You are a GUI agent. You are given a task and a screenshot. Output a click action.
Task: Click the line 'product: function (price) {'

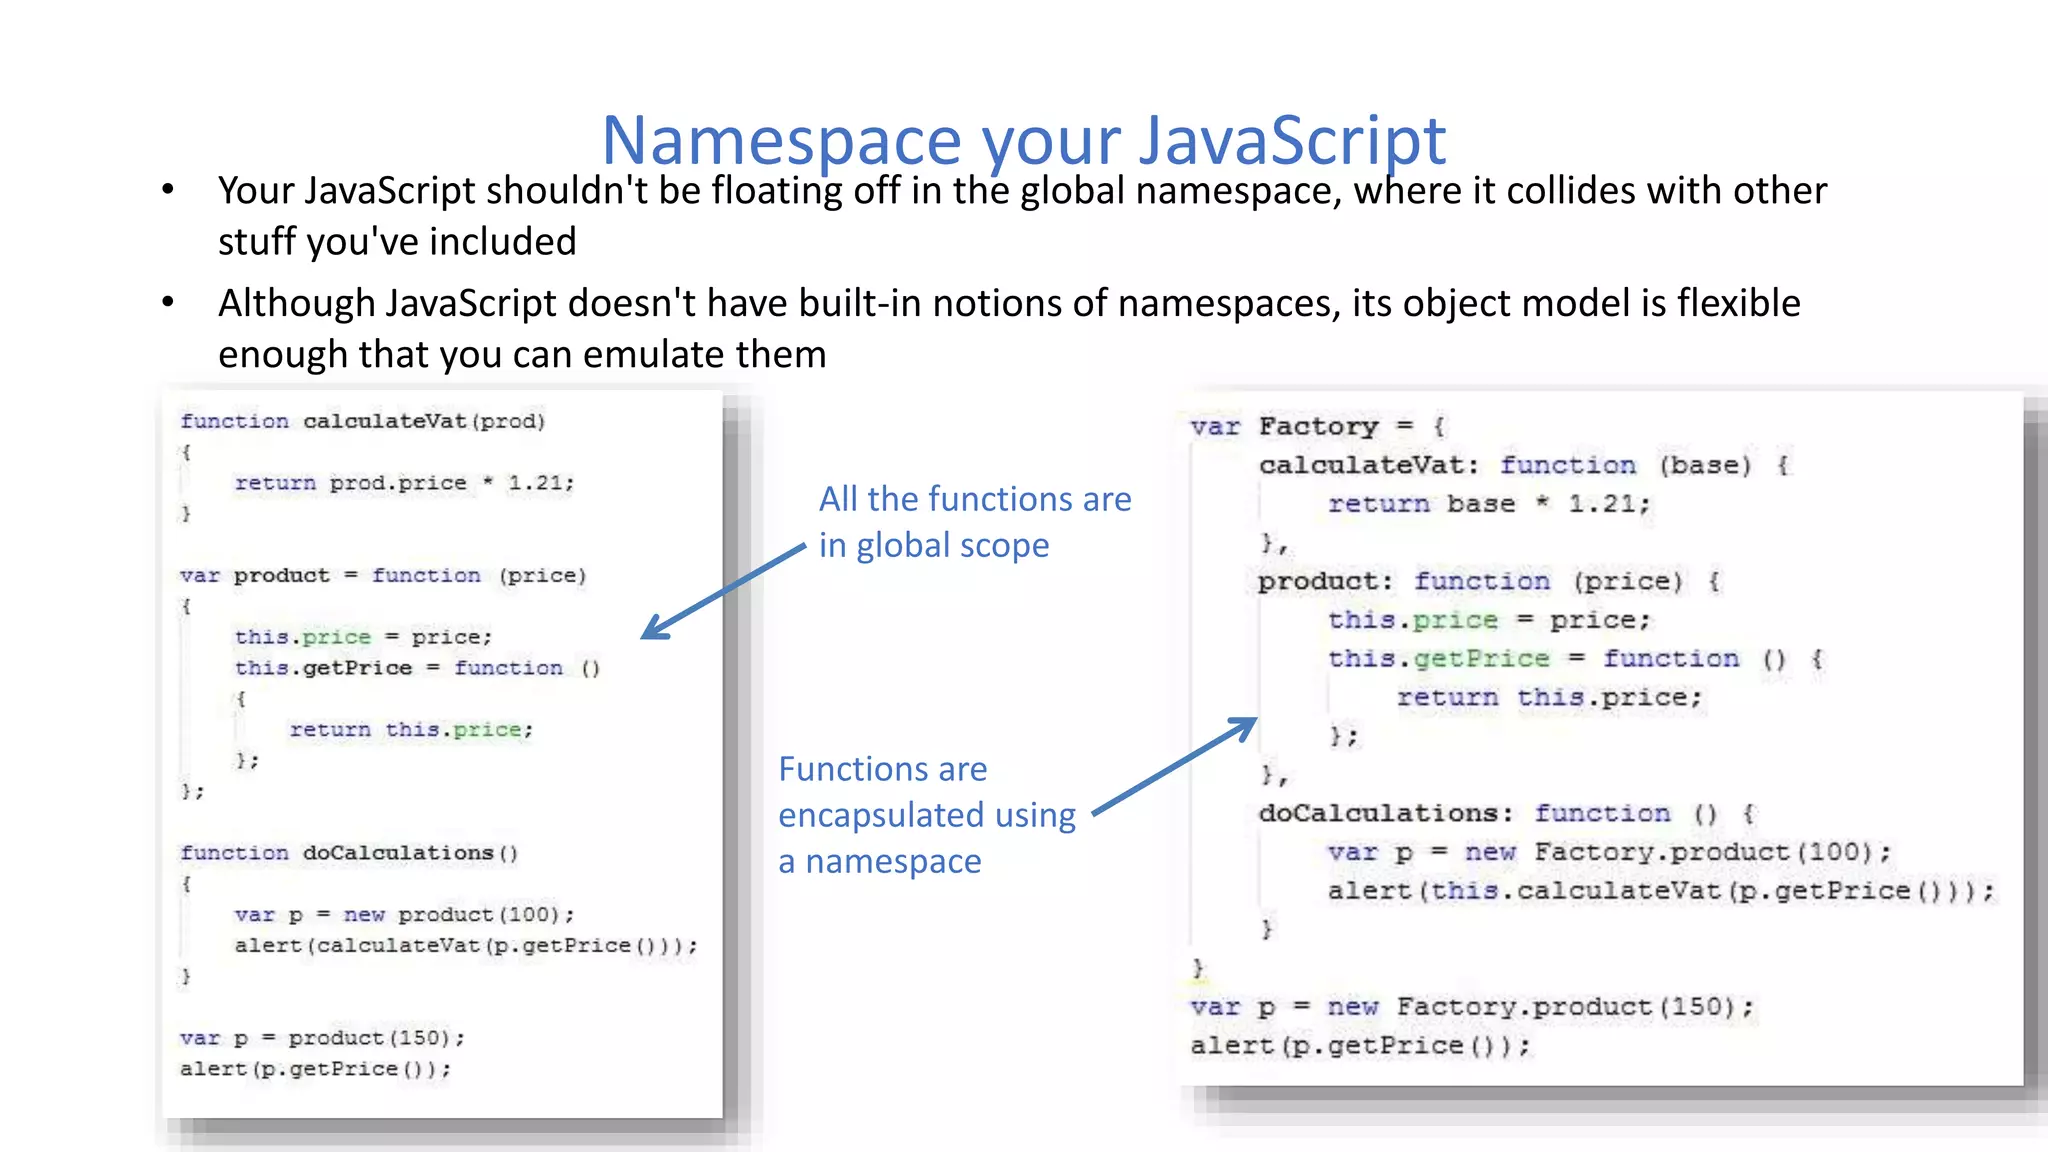(1489, 581)
